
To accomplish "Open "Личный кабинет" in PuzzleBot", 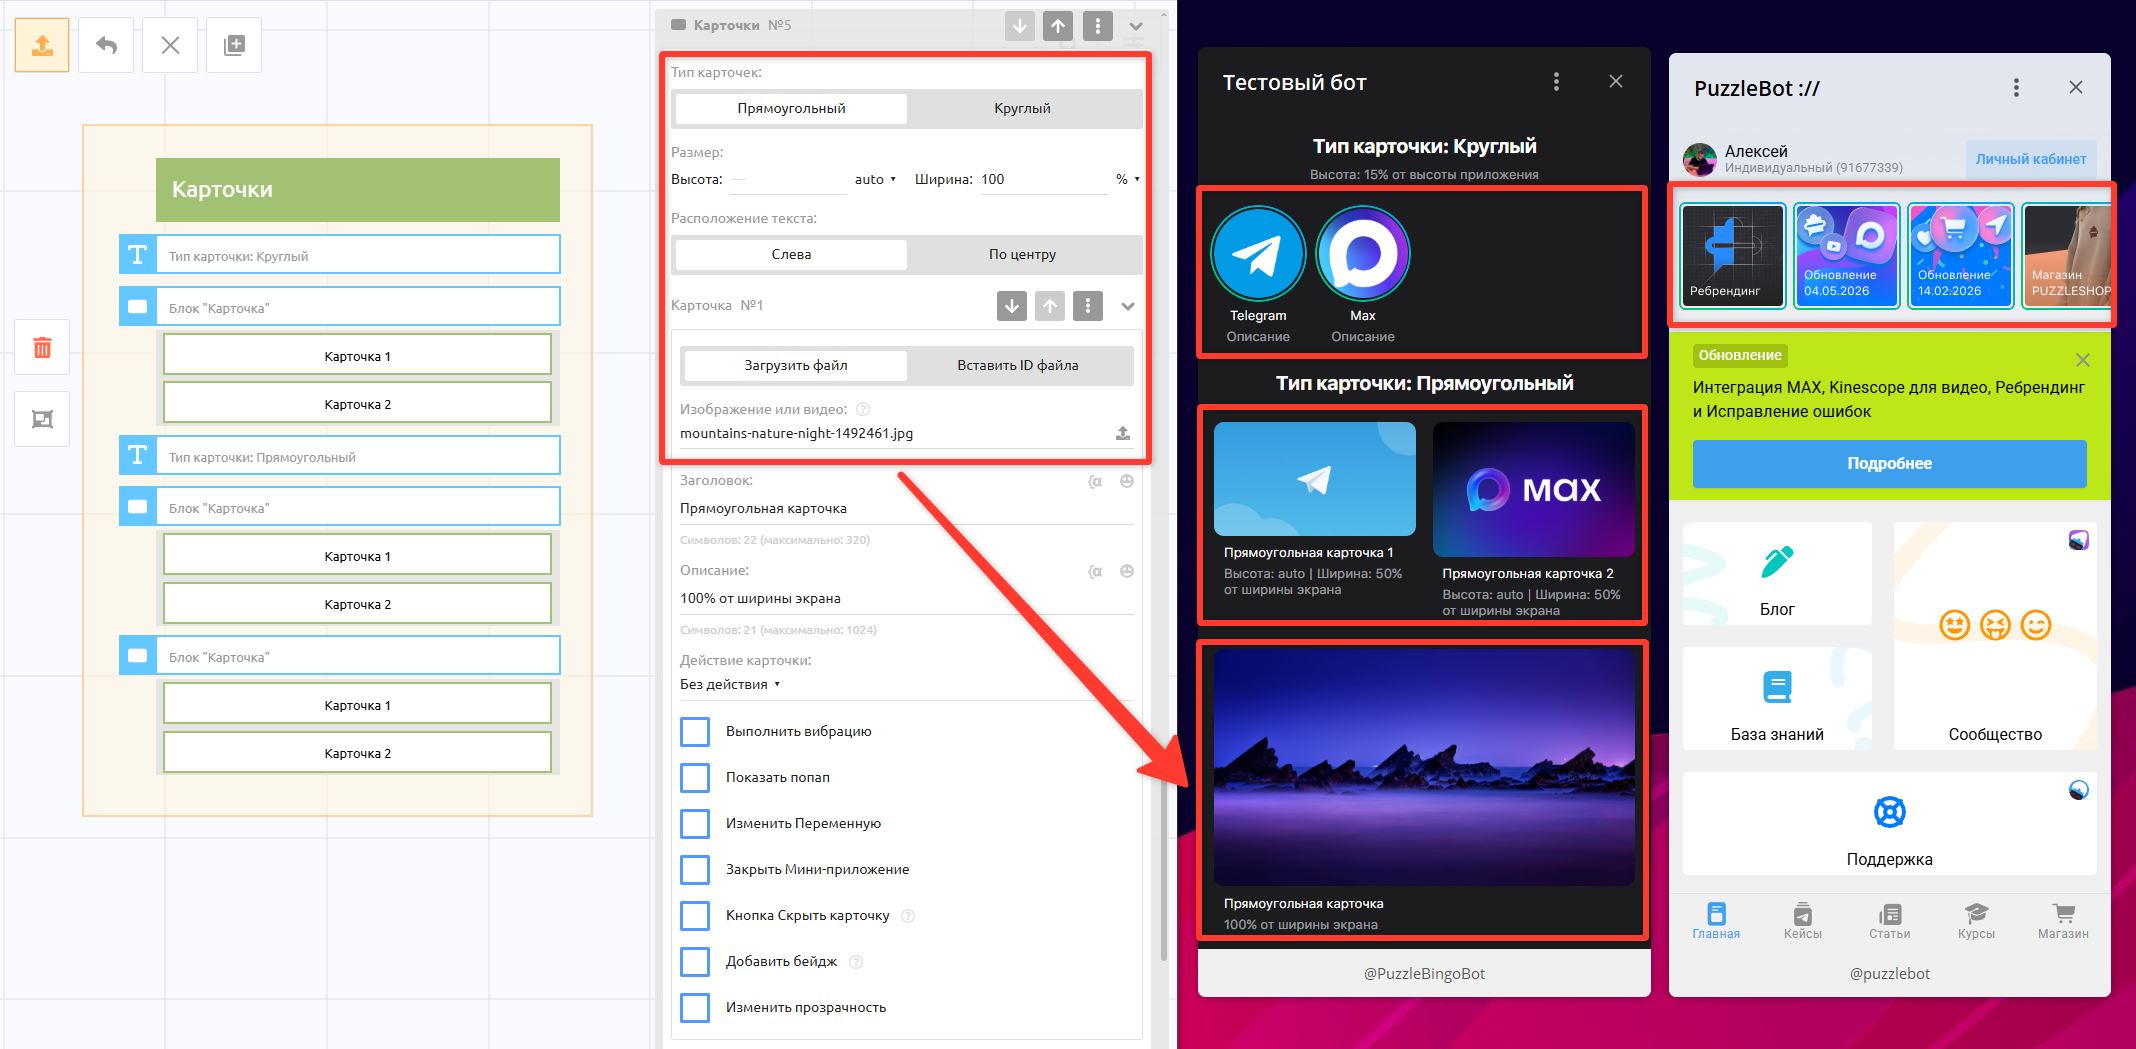I will 2031,159.
